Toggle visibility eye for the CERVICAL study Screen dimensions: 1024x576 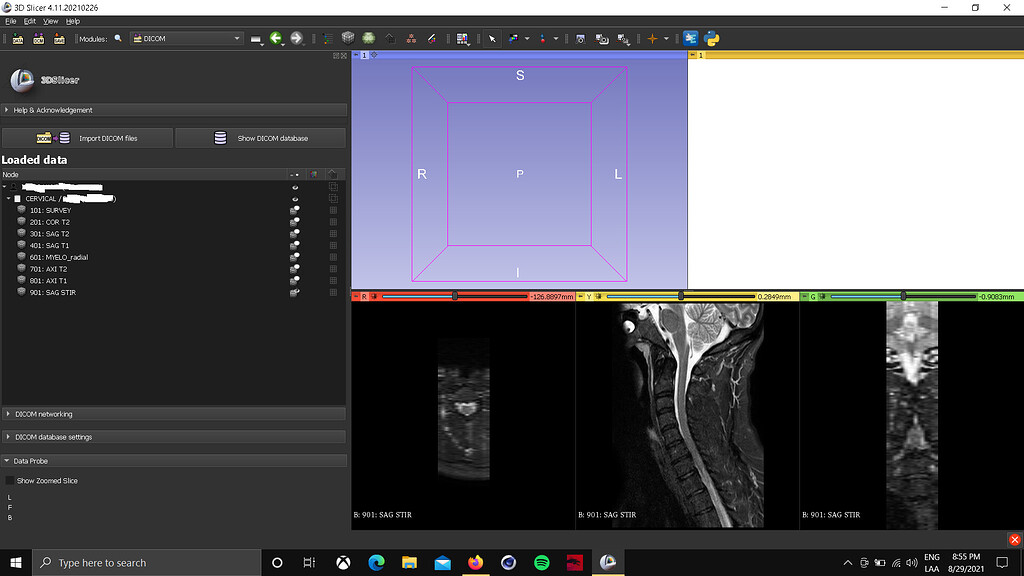pos(296,198)
